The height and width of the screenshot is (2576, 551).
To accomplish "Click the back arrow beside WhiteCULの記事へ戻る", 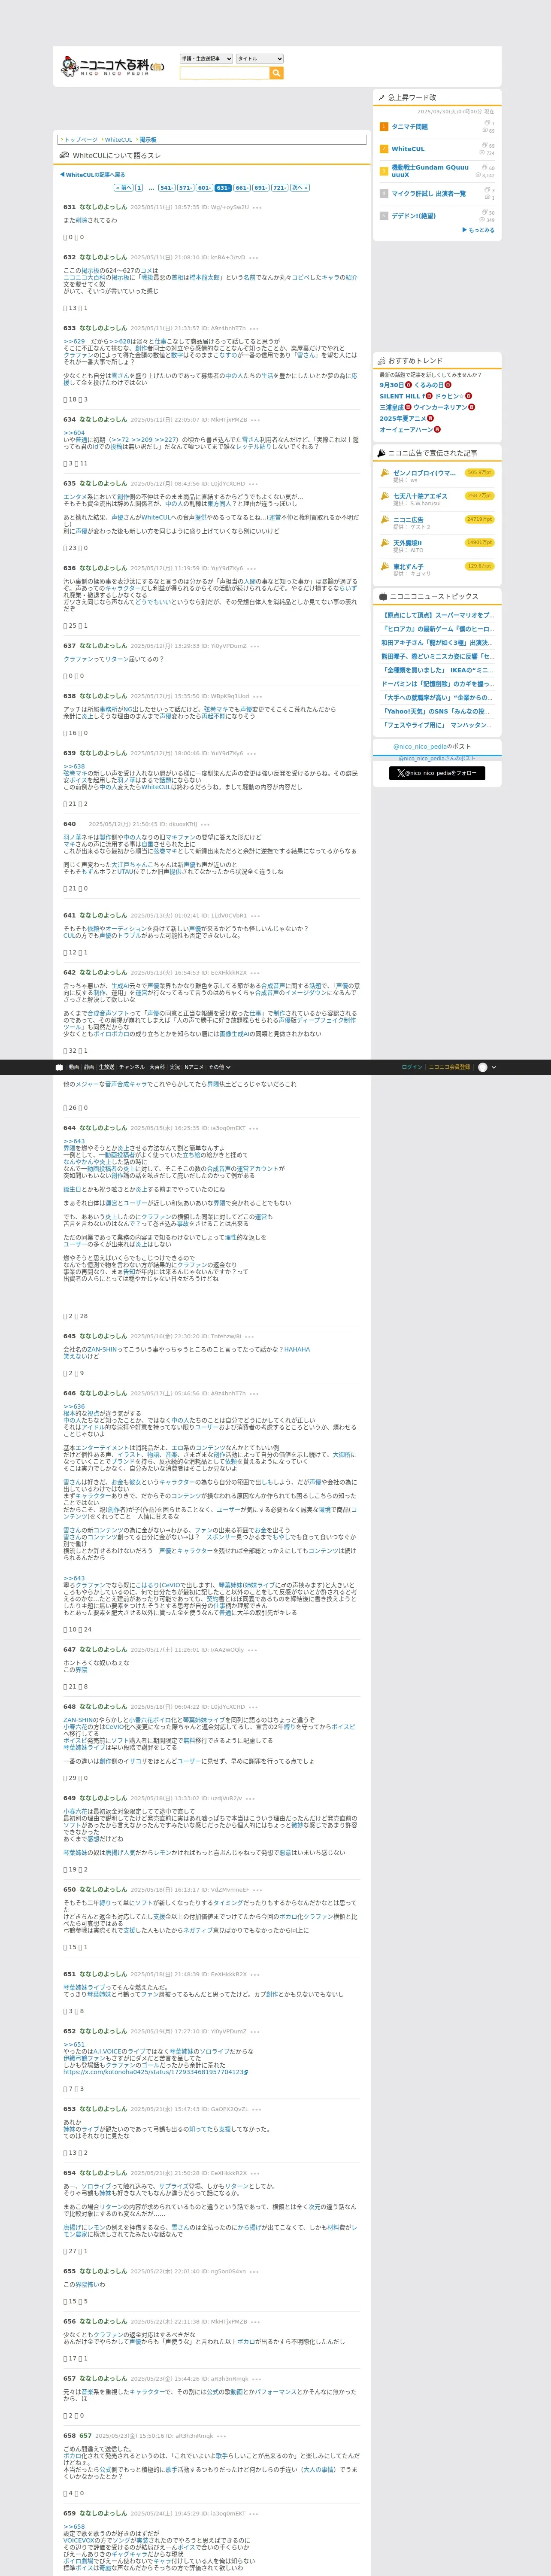I will (x=62, y=175).
